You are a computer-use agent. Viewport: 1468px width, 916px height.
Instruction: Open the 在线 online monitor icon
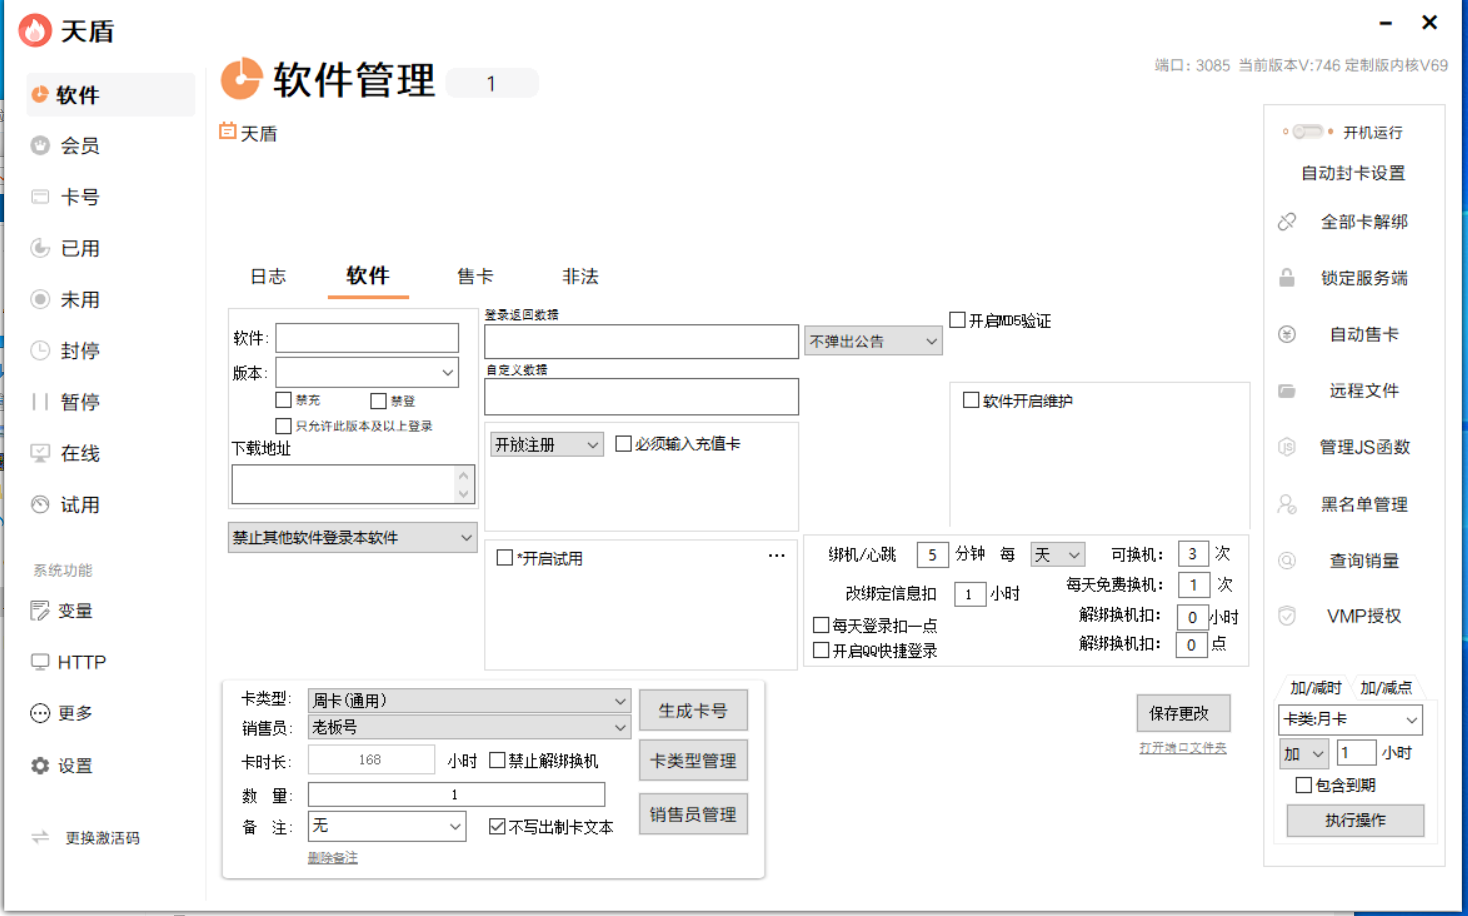click(x=40, y=453)
